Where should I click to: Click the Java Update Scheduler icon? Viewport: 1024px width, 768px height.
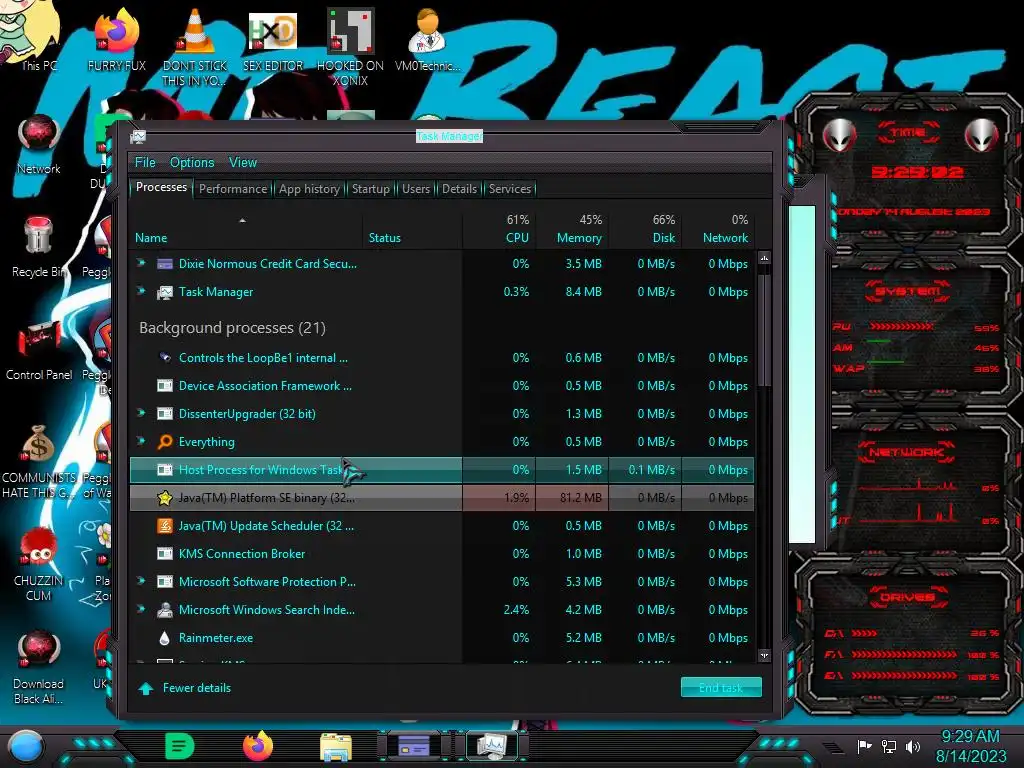pyautogui.click(x=165, y=526)
